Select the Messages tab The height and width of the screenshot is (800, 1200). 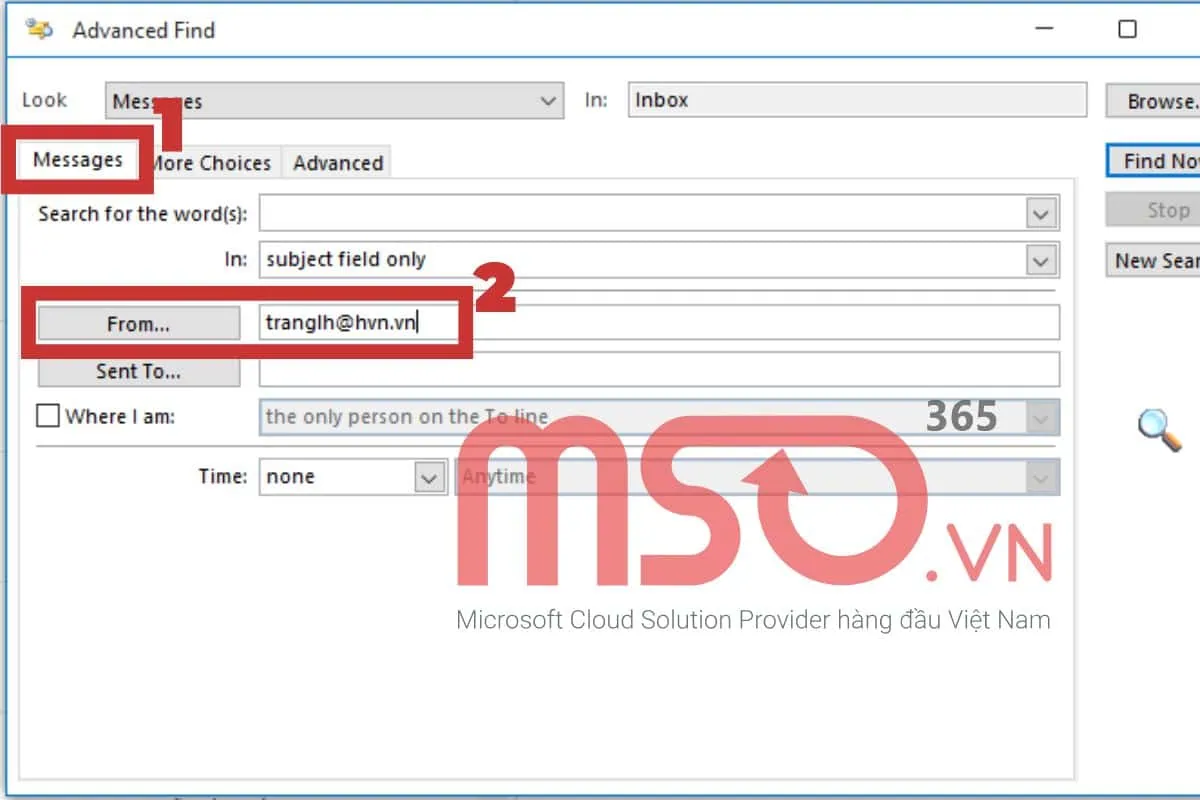(x=80, y=159)
